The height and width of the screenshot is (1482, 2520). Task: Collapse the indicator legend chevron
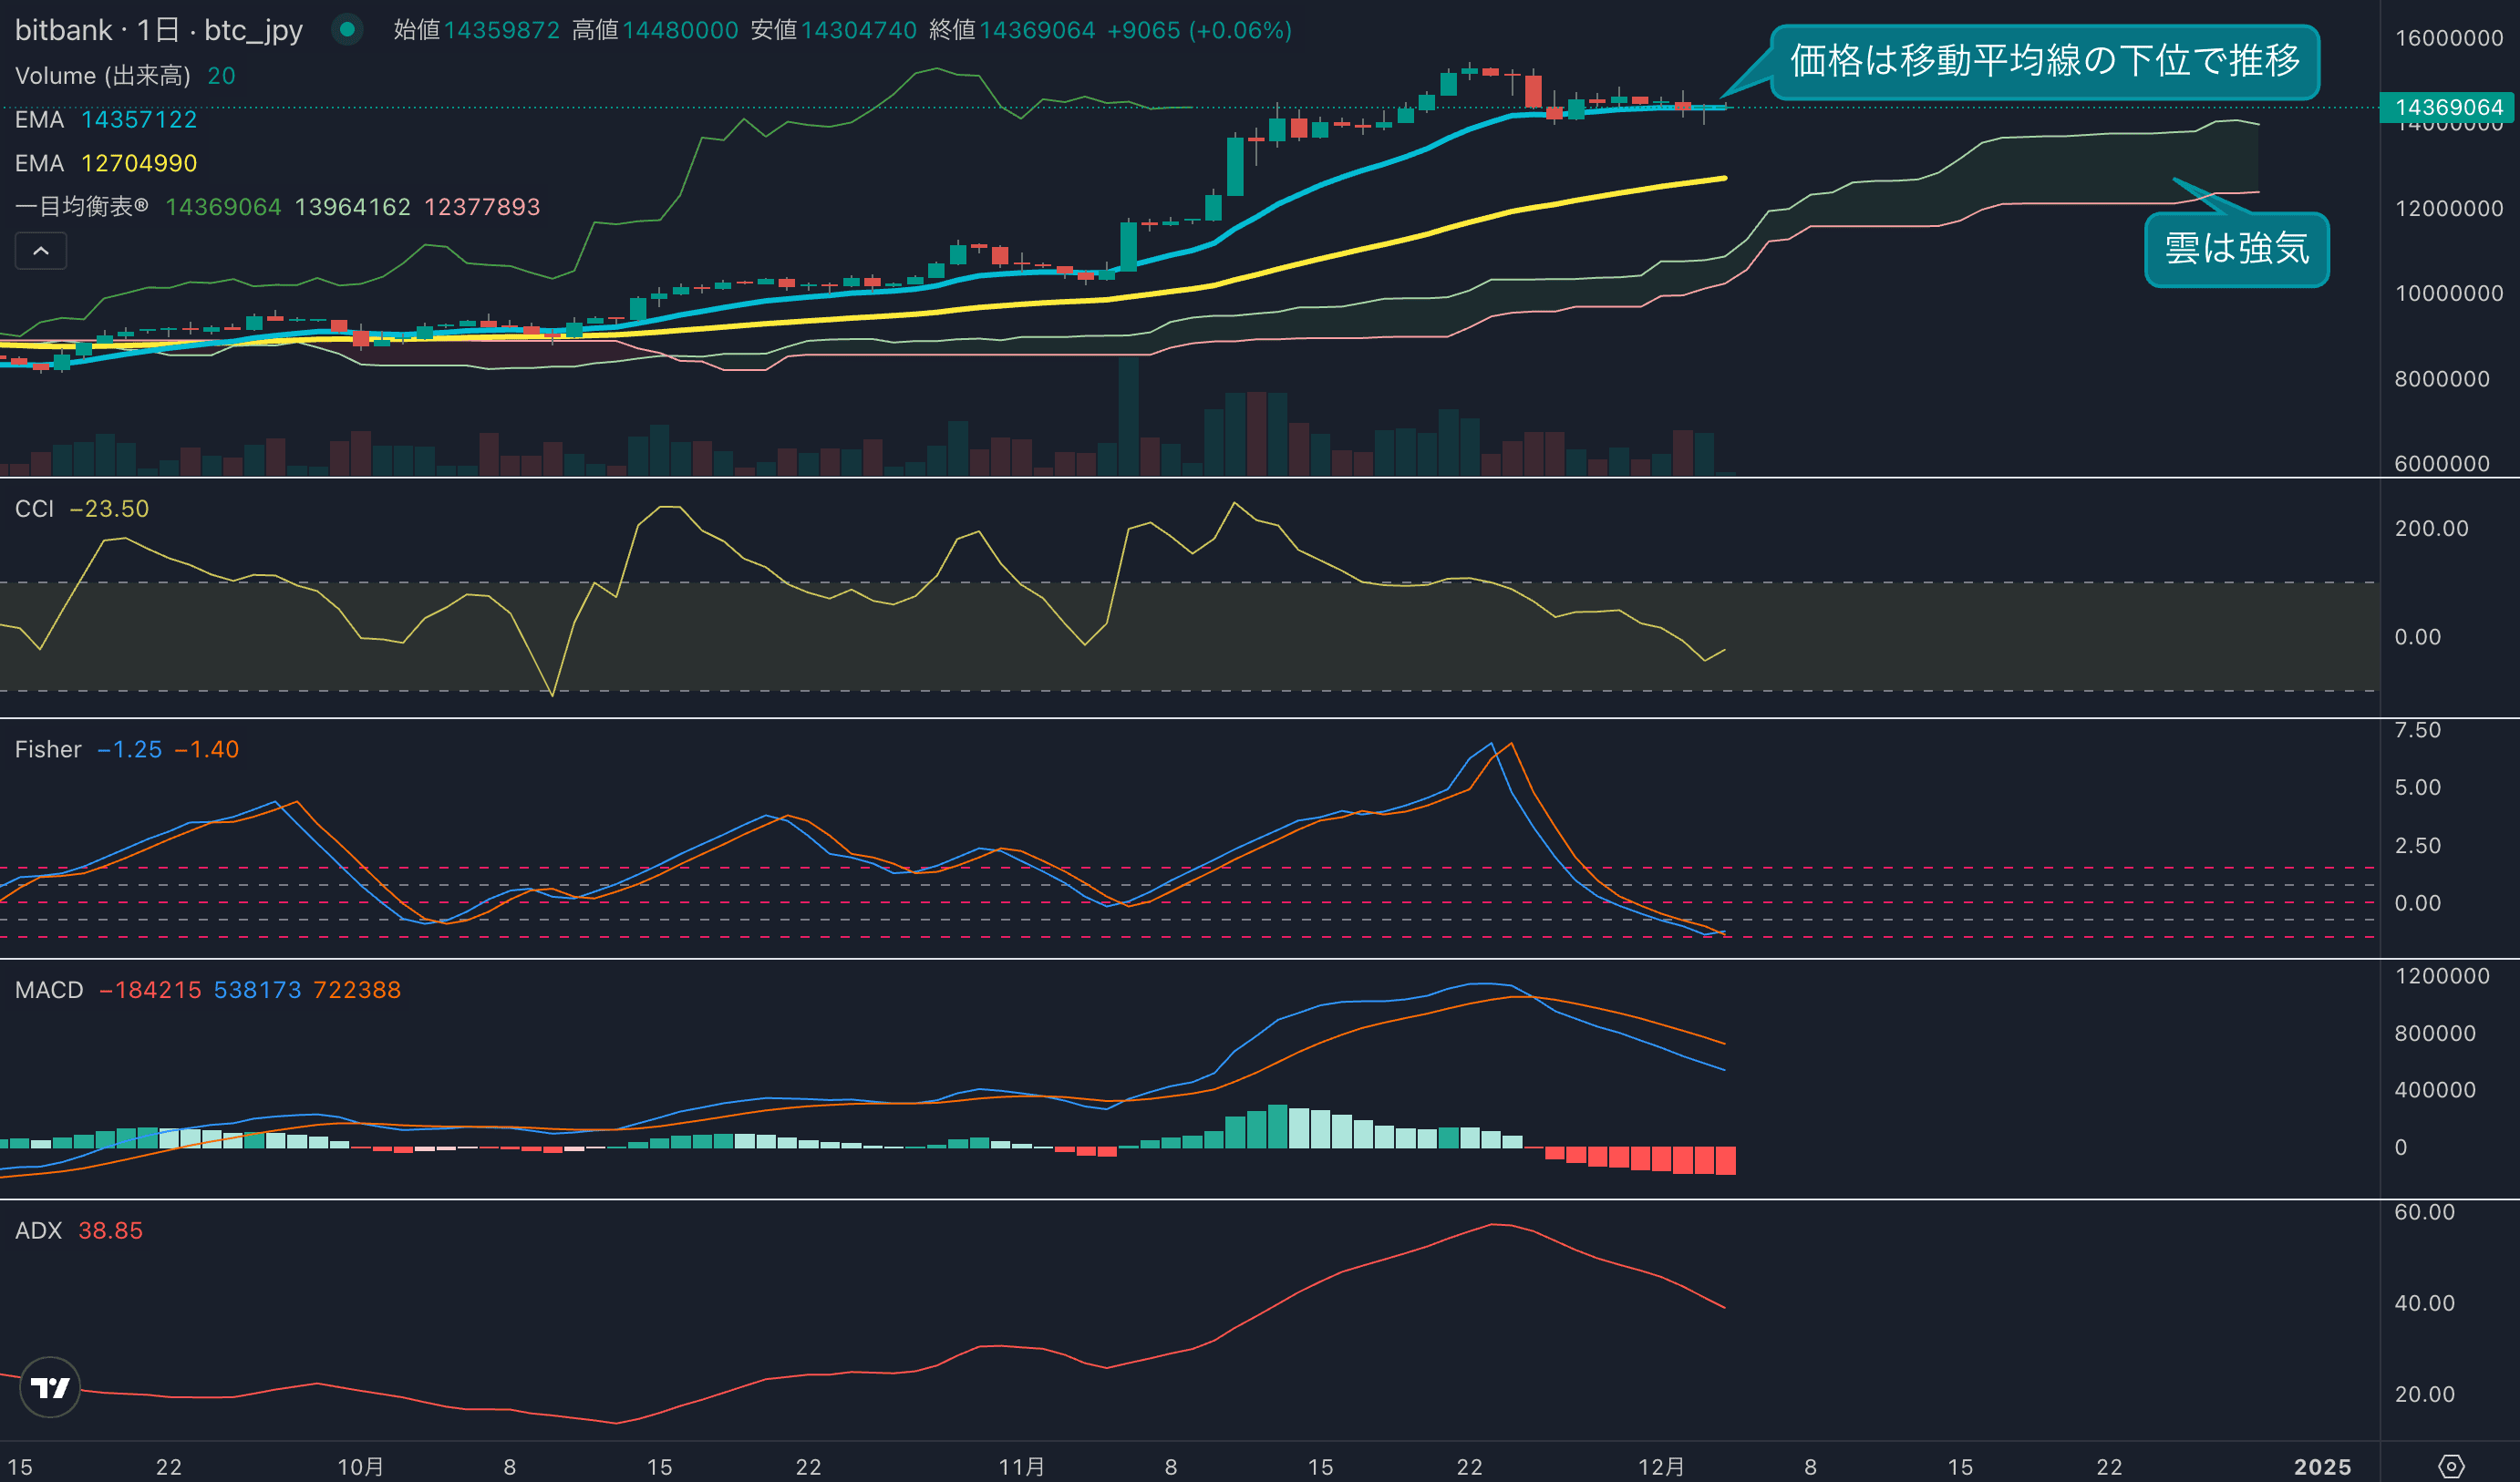(x=41, y=251)
